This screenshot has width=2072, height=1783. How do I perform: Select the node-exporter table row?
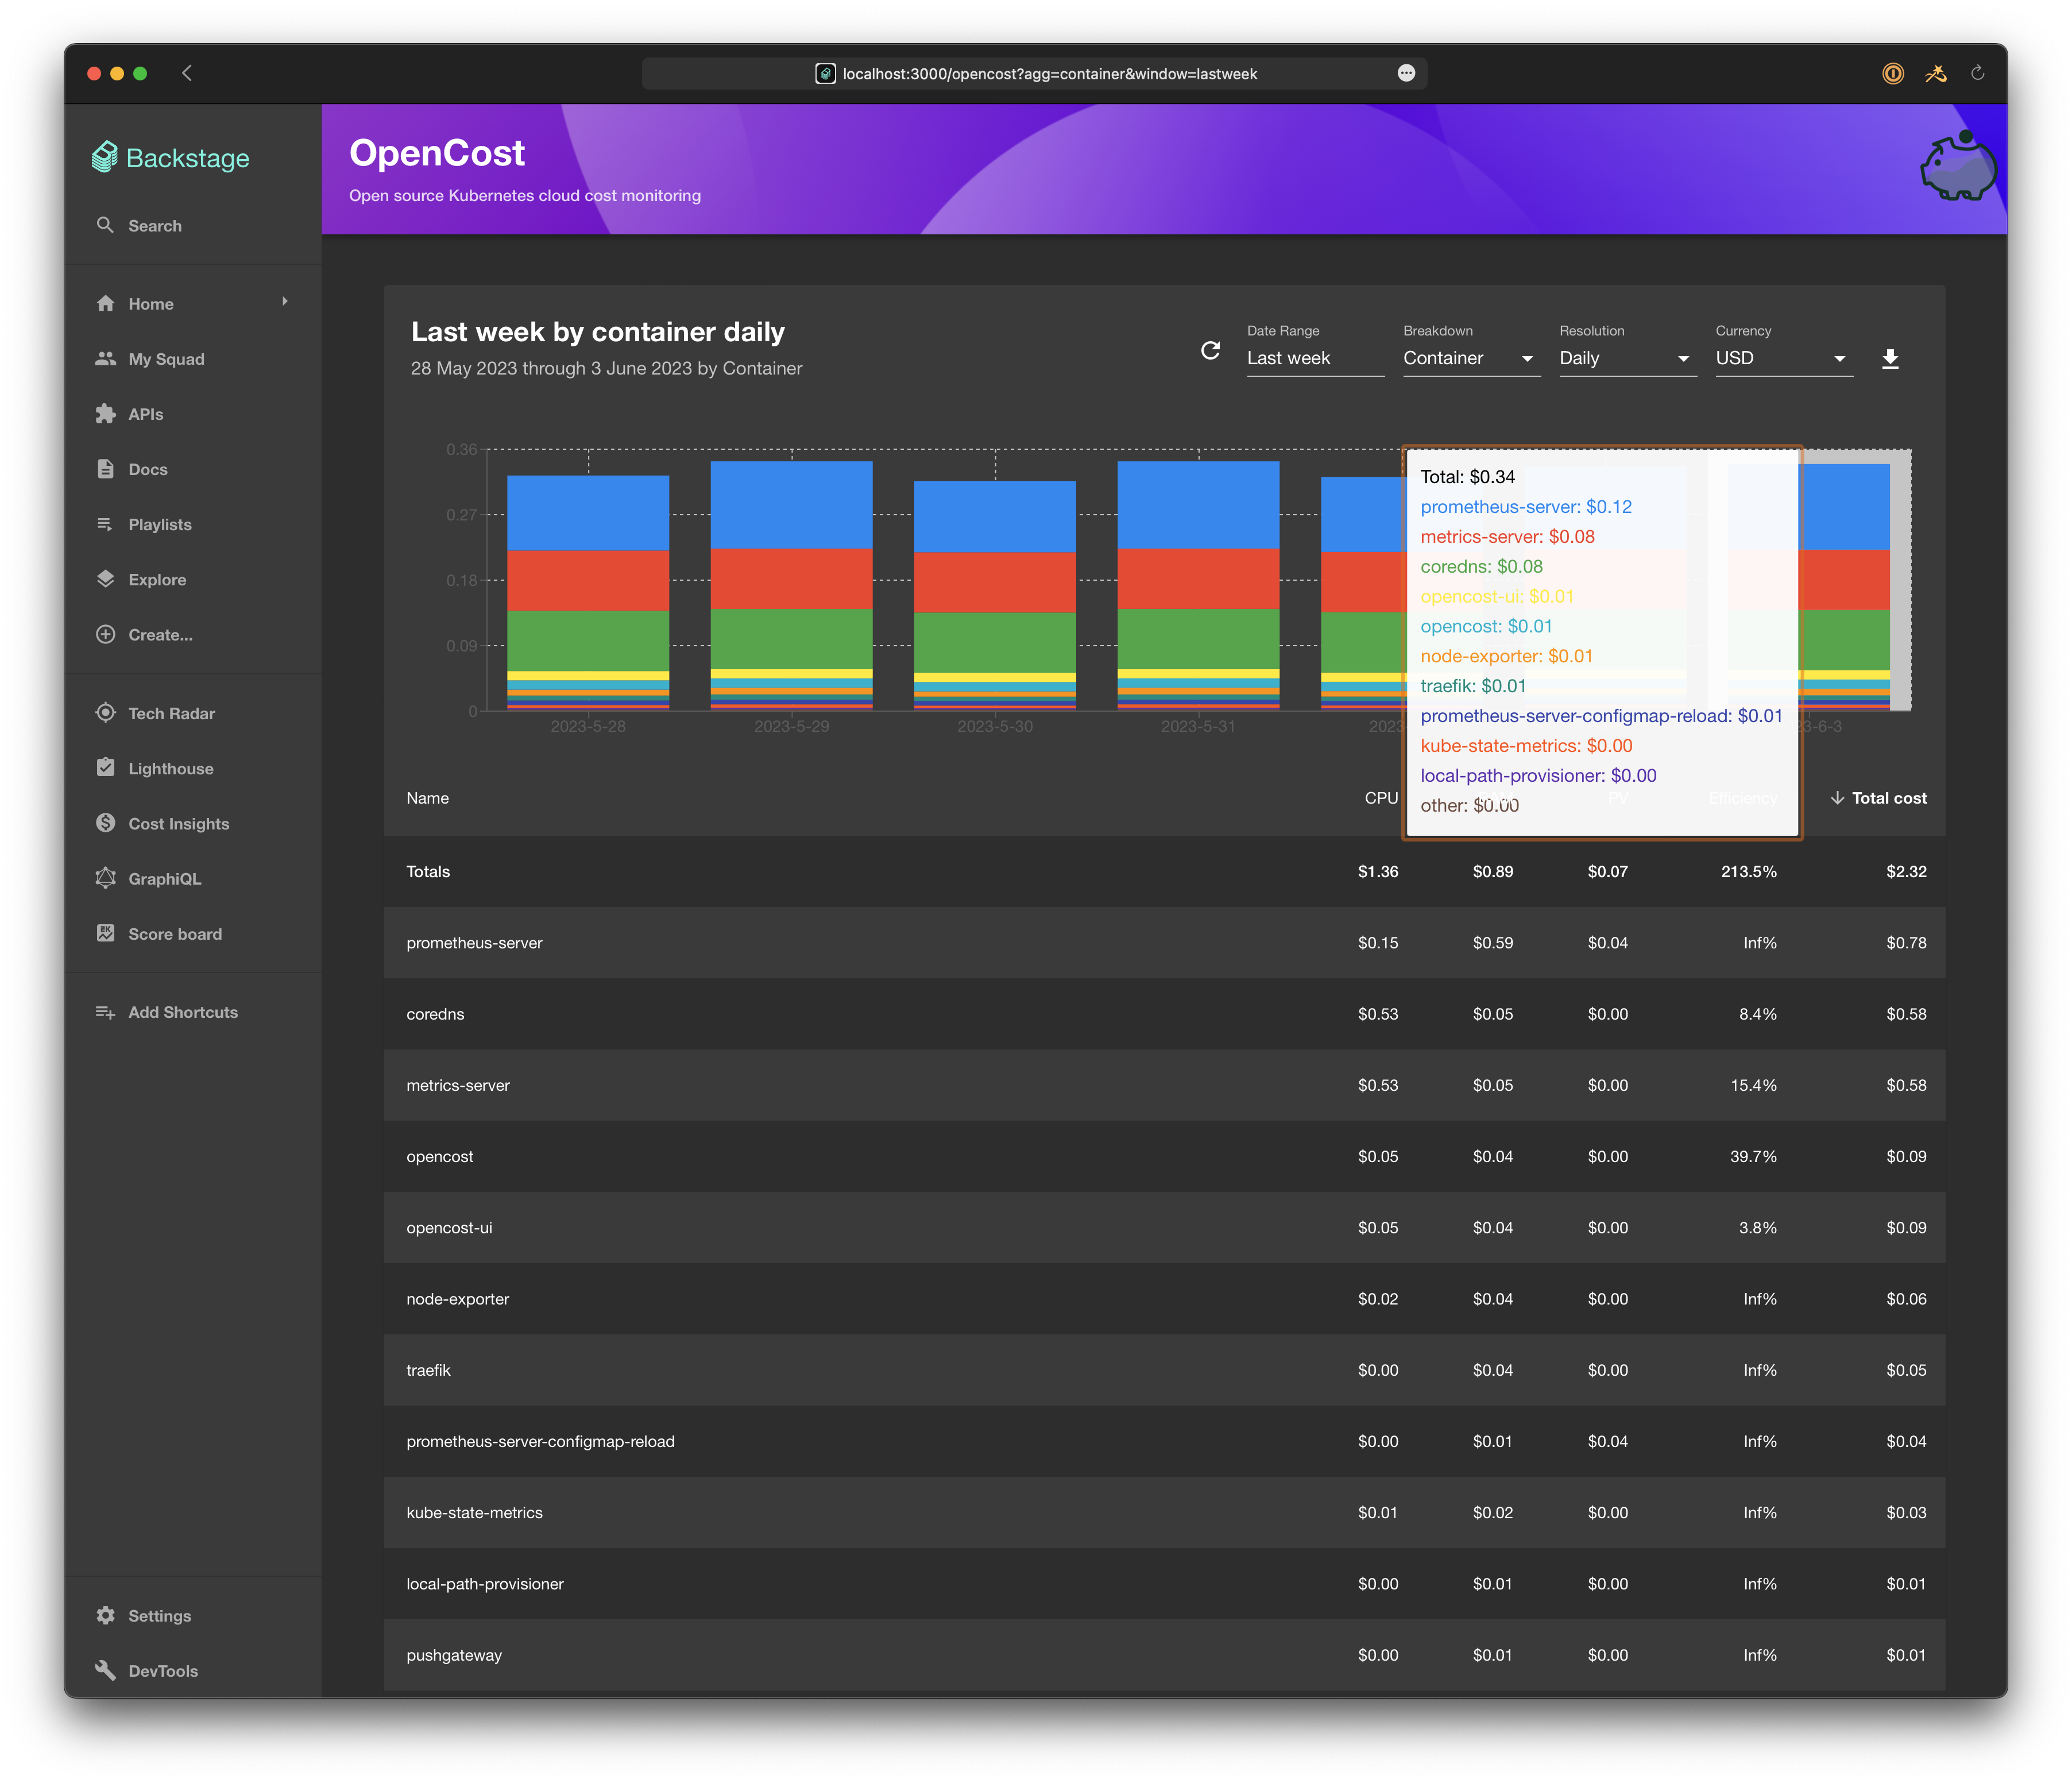(1164, 1299)
